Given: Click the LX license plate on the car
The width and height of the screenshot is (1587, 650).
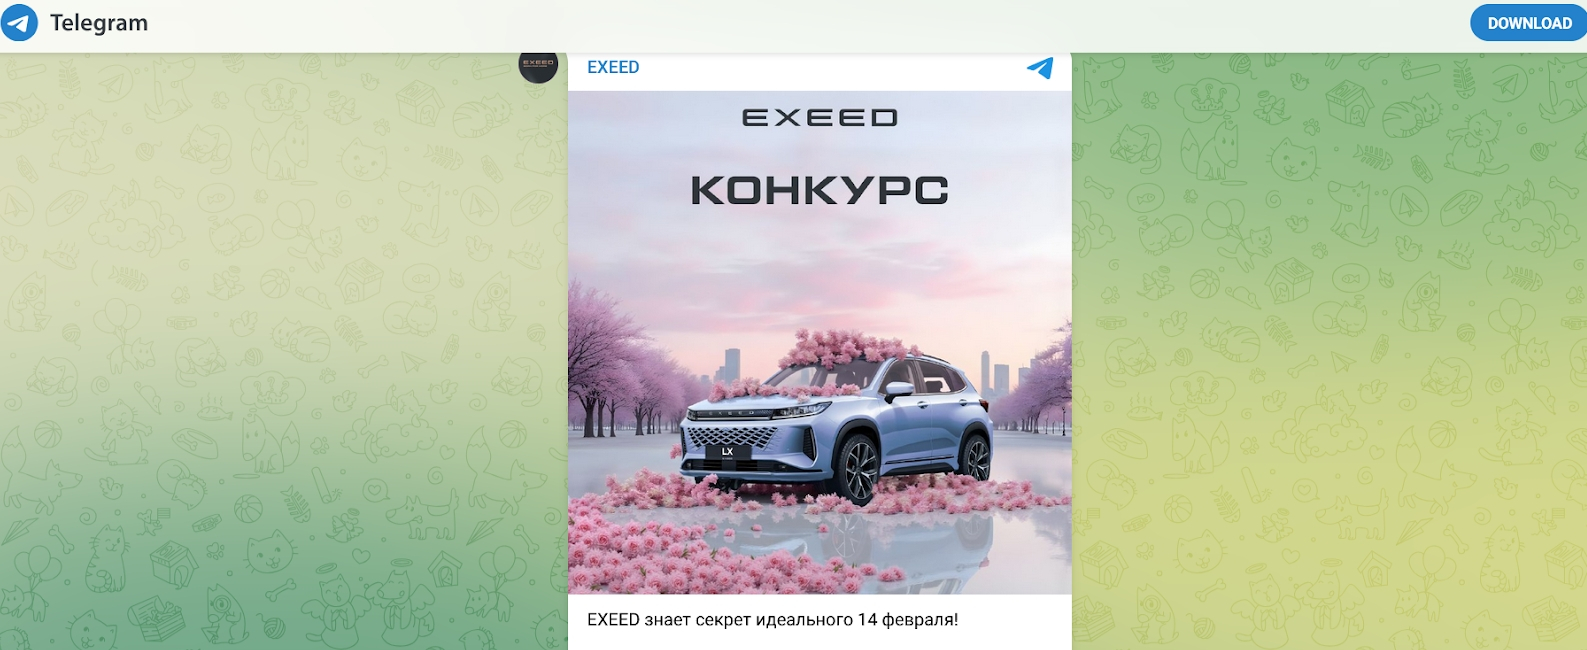Looking at the screenshot, I should [727, 452].
